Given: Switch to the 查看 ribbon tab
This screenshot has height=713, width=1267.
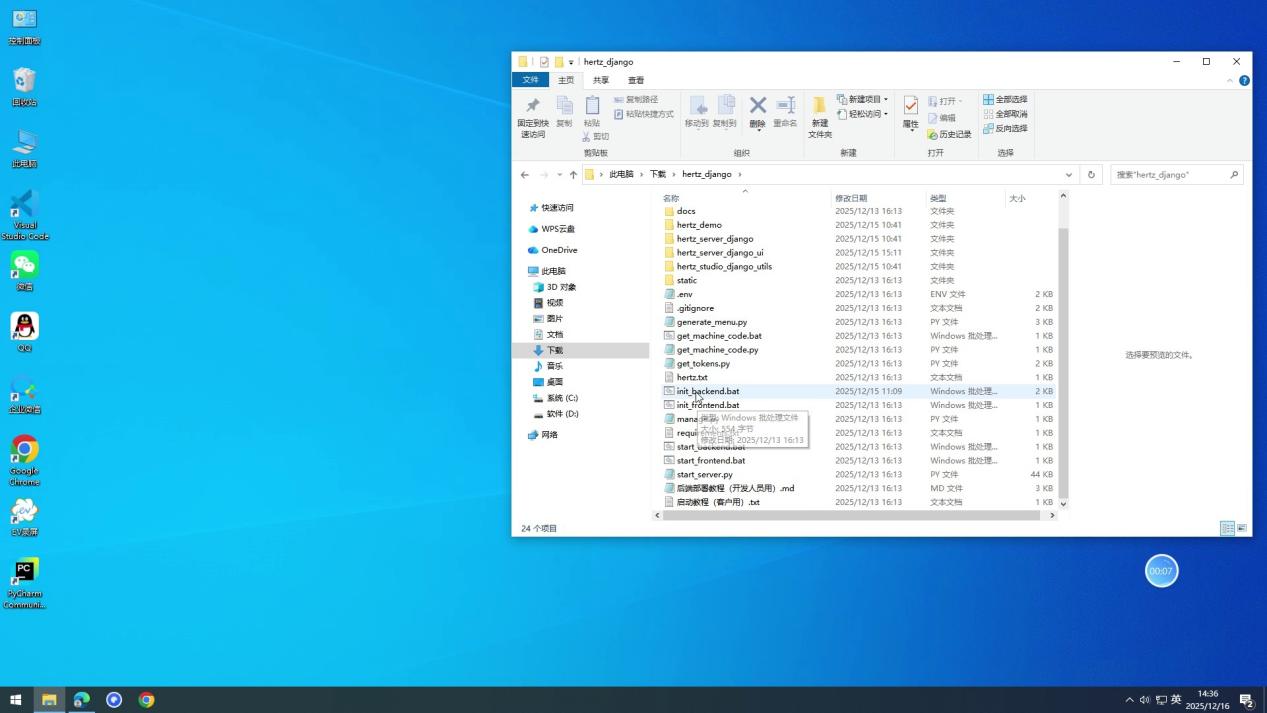Looking at the screenshot, I should coord(636,80).
